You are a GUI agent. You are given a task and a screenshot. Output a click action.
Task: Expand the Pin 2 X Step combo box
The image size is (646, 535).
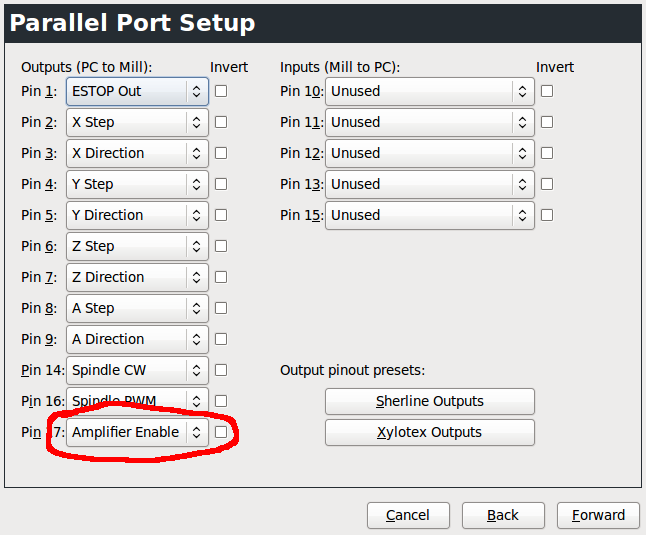point(137,122)
